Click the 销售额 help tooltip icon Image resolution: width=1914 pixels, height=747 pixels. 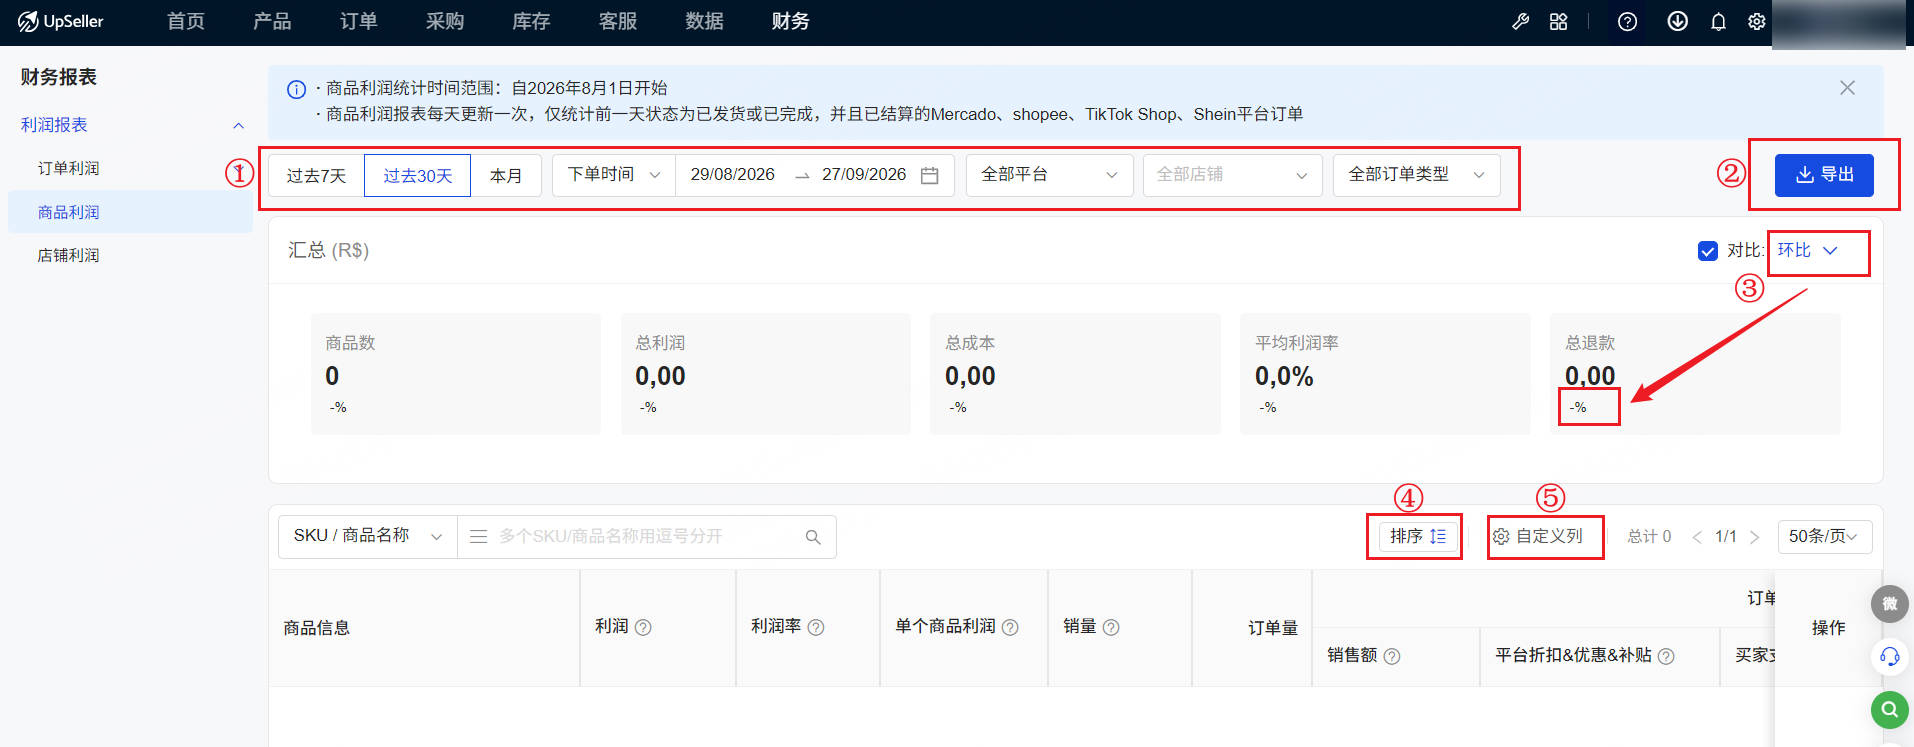pos(1392,656)
